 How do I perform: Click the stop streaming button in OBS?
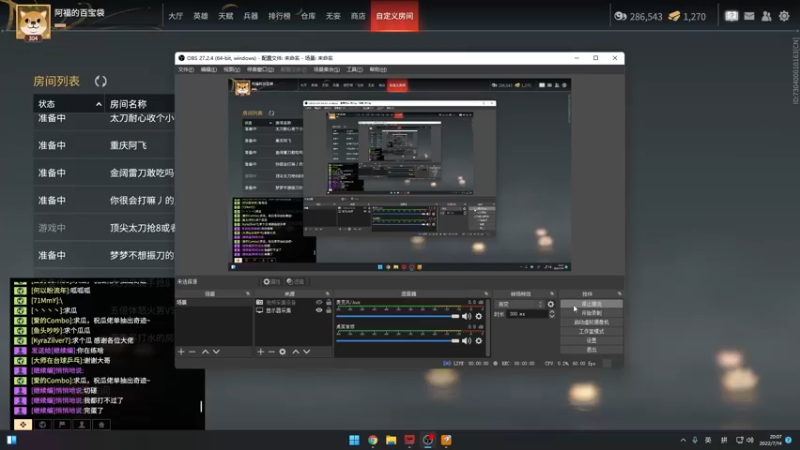pyautogui.click(x=591, y=304)
